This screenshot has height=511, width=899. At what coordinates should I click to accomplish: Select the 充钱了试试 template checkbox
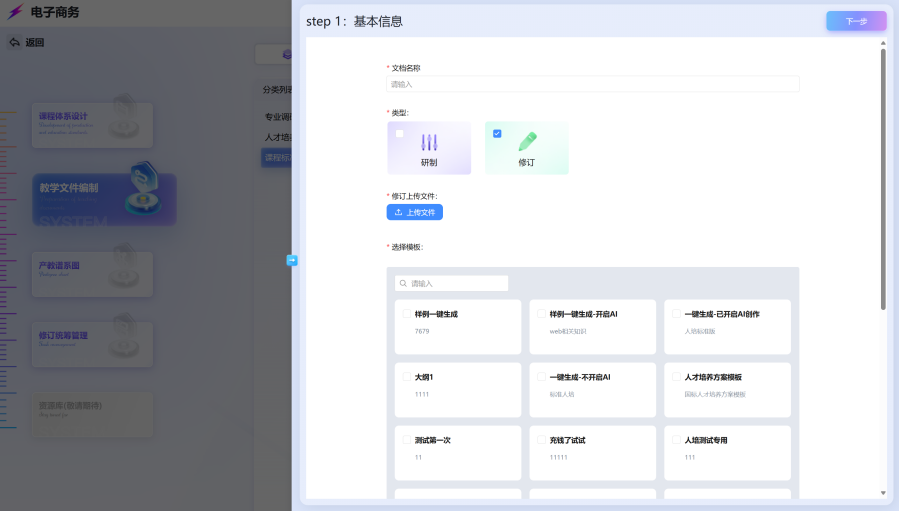(x=541, y=440)
